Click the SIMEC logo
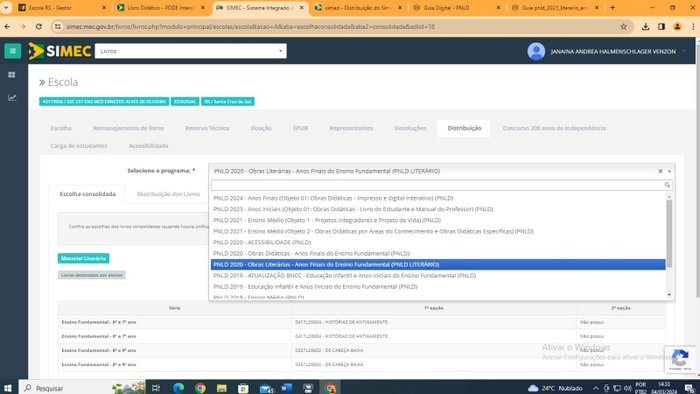Viewport: 700px width, 394px height. pyautogui.click(x=60, y=51)
